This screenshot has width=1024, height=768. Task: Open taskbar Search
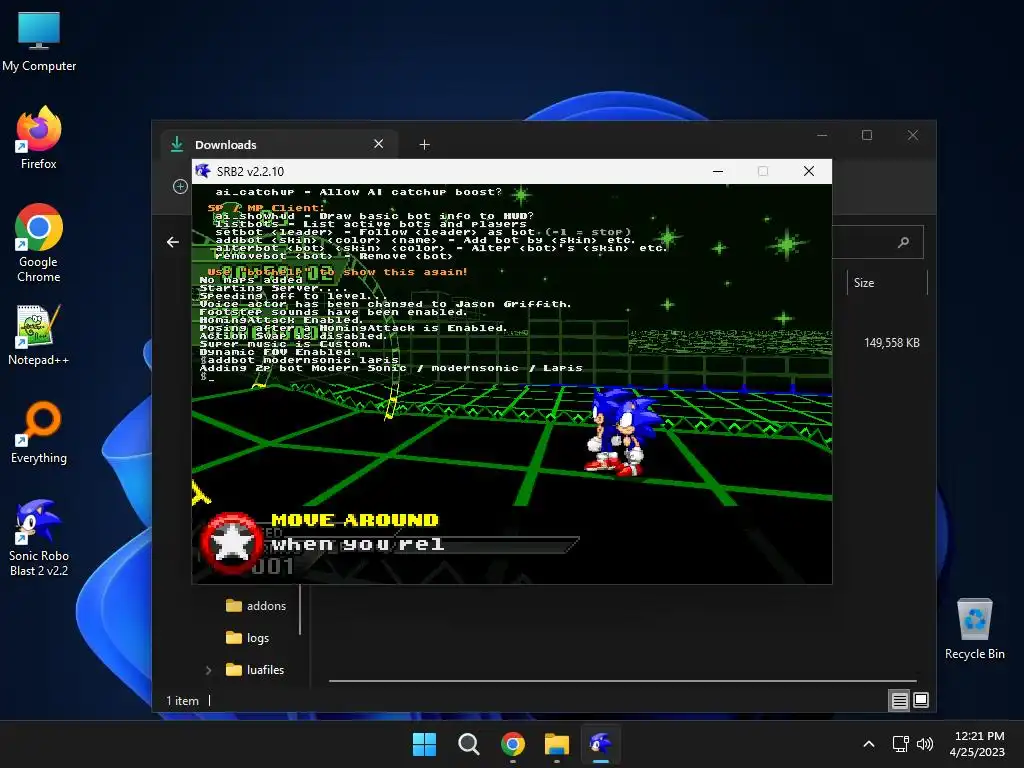click(468, 744)
